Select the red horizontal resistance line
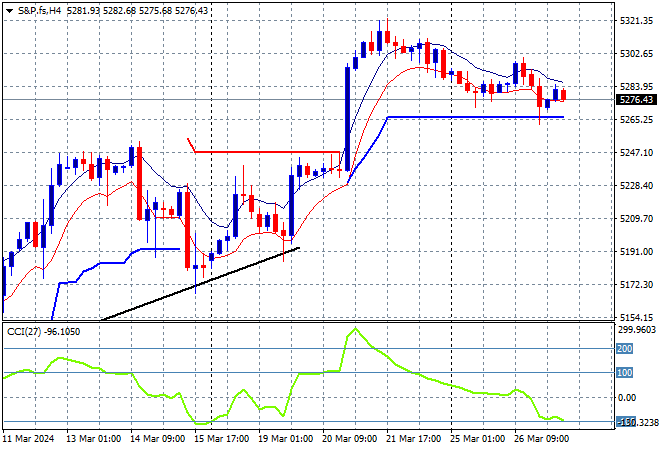Screen dimensions: 660x450 coord(270,152)
